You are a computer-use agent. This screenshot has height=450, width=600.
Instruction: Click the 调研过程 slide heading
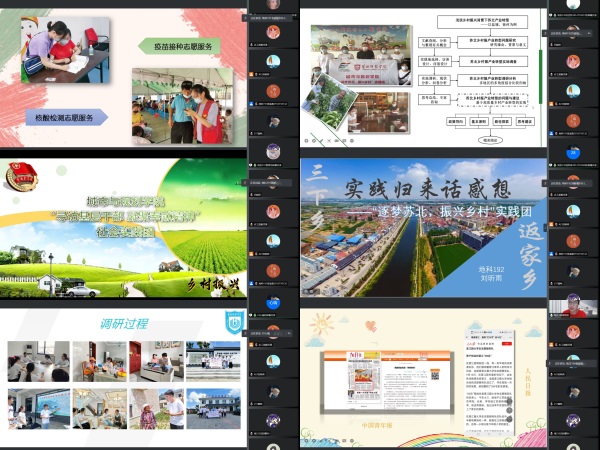(x=124, y=324)
